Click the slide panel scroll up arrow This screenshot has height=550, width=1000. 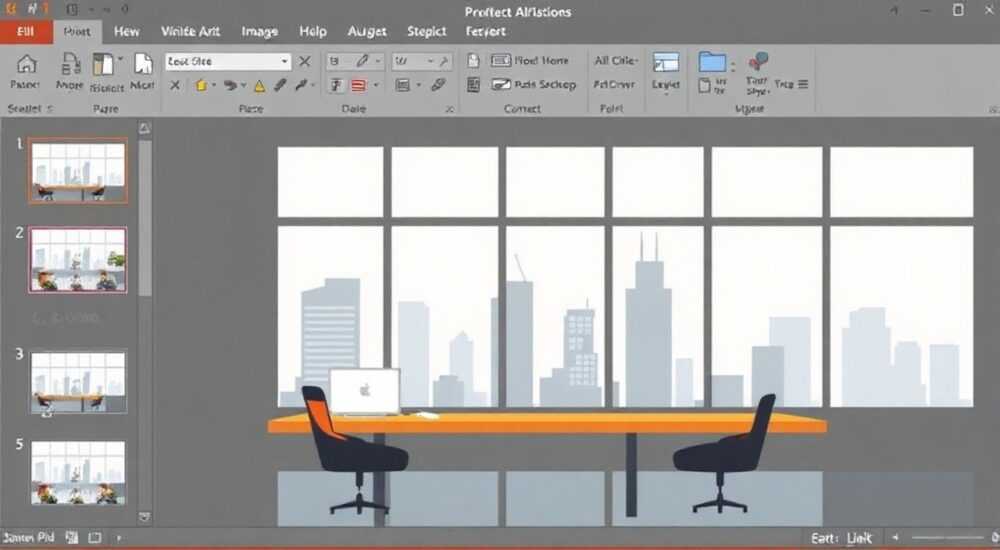point(145,129)
